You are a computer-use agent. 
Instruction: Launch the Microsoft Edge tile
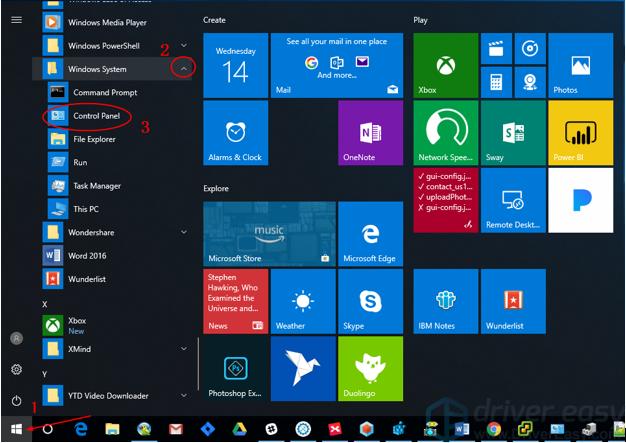point(370,233)
